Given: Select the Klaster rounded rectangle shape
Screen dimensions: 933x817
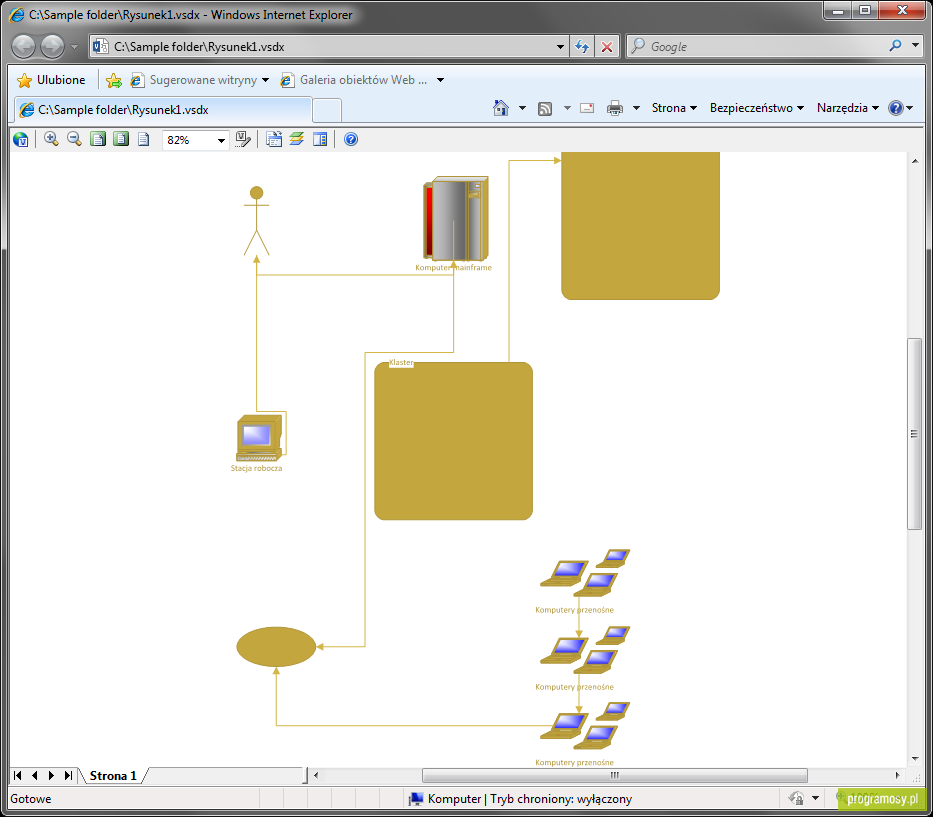Looking at the screenshot, I should (x=453, y=441).
